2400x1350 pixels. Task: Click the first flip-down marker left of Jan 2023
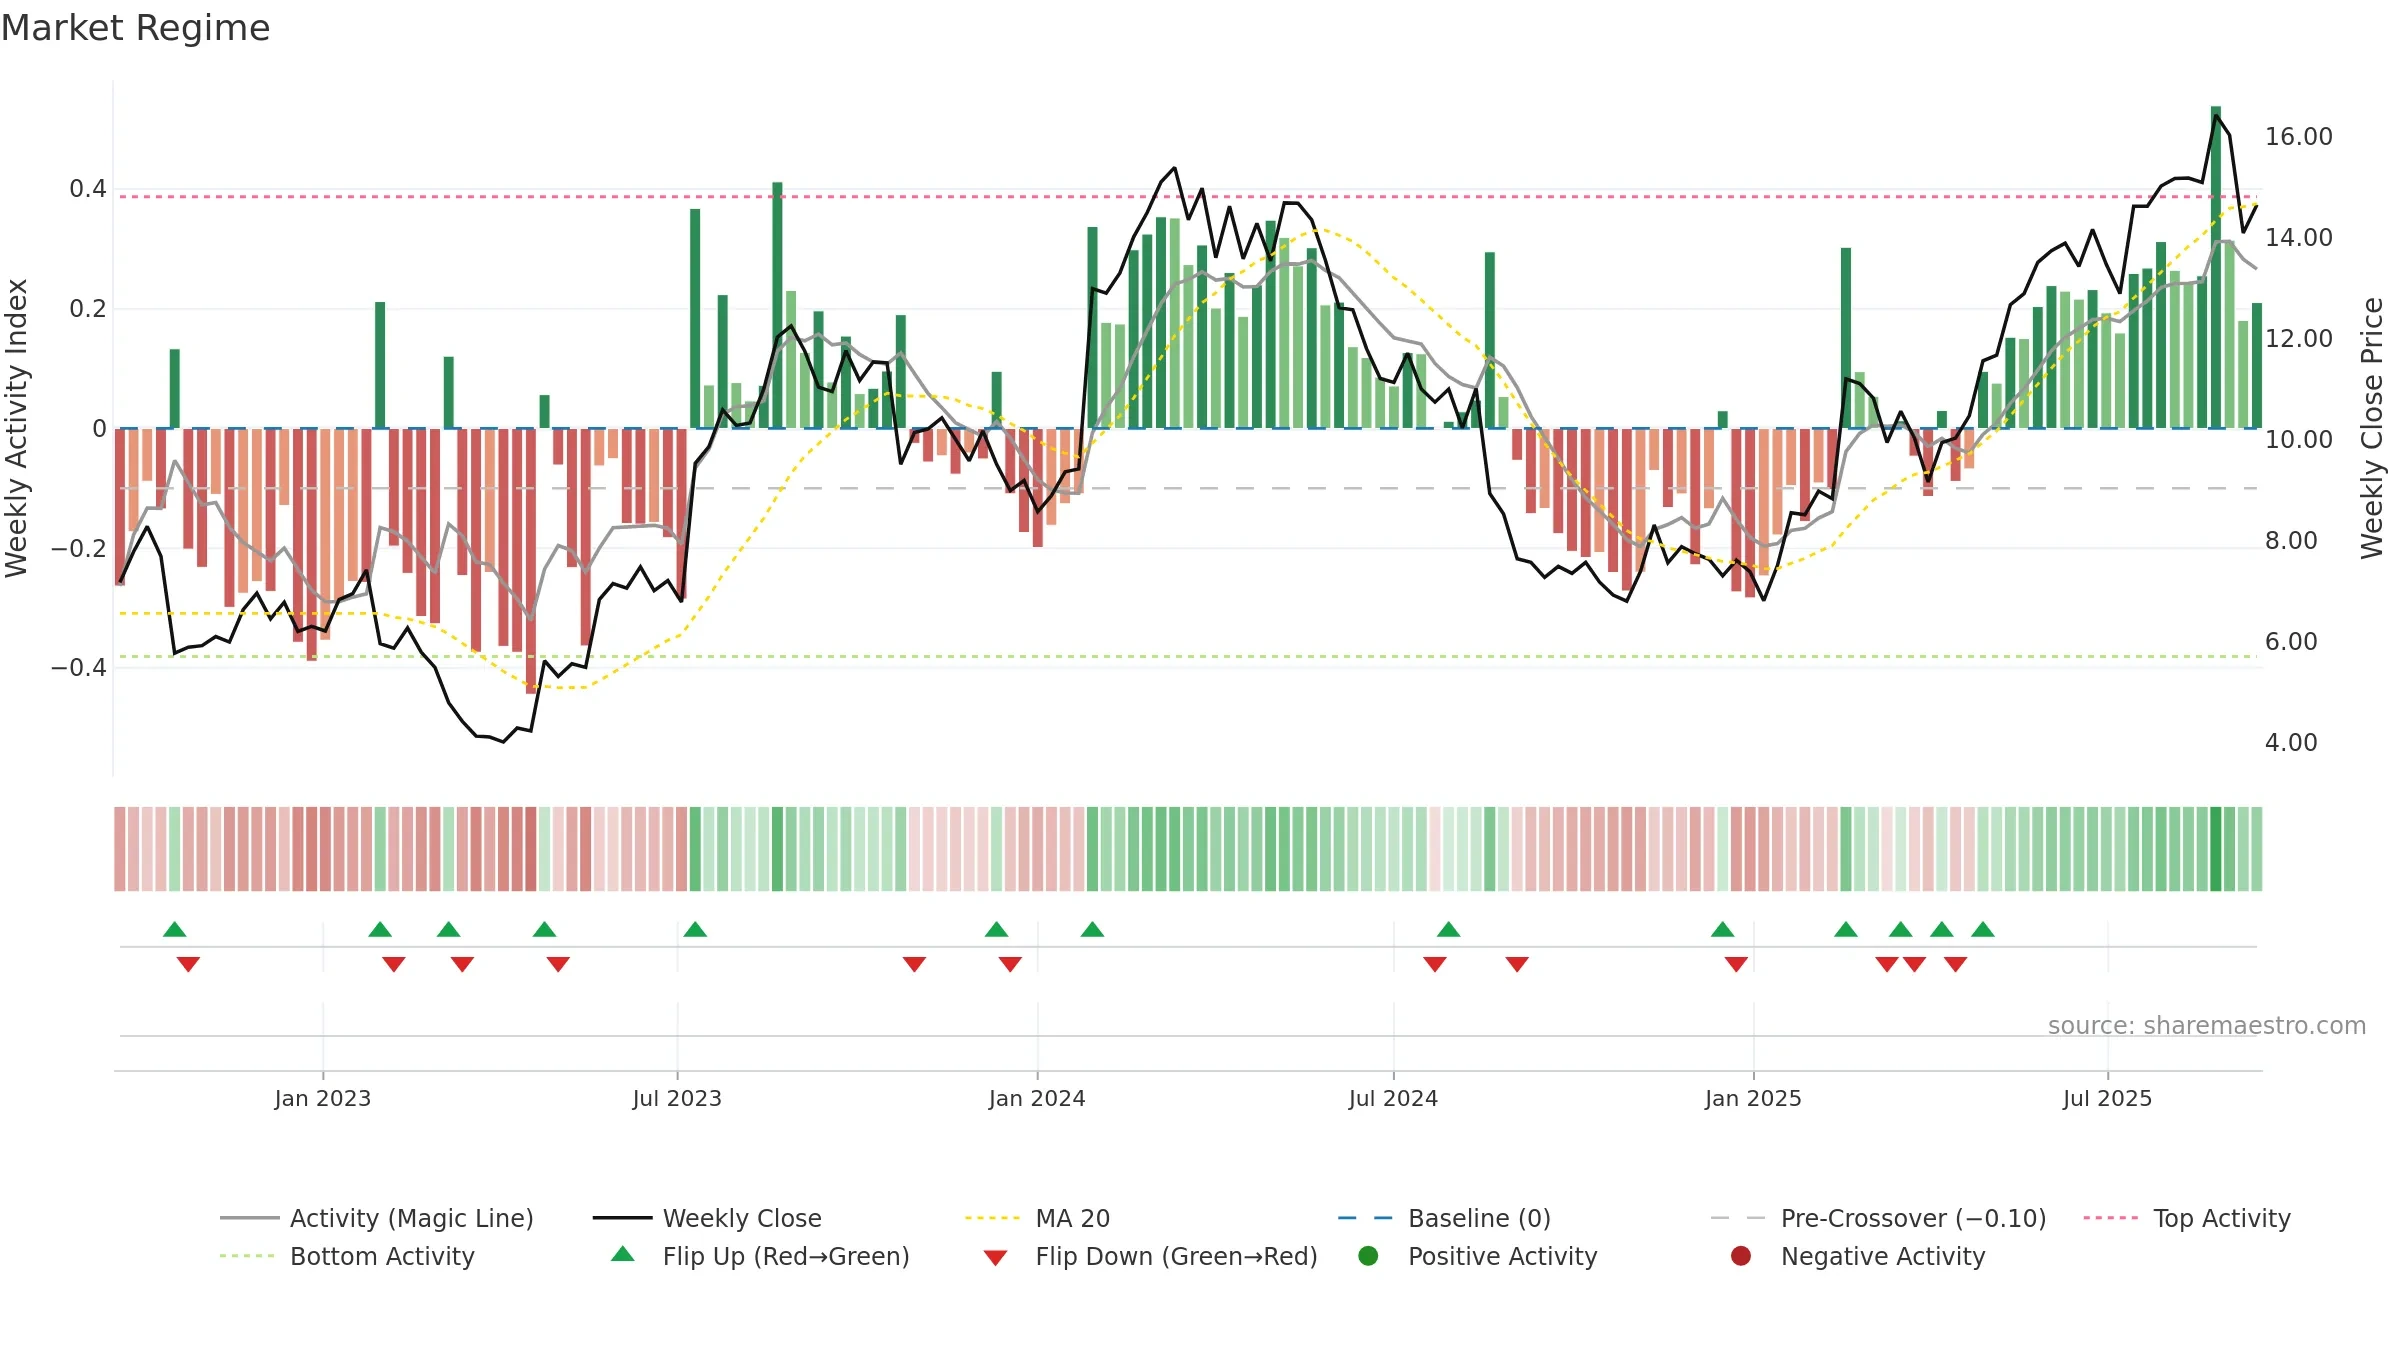click(188, 964)
